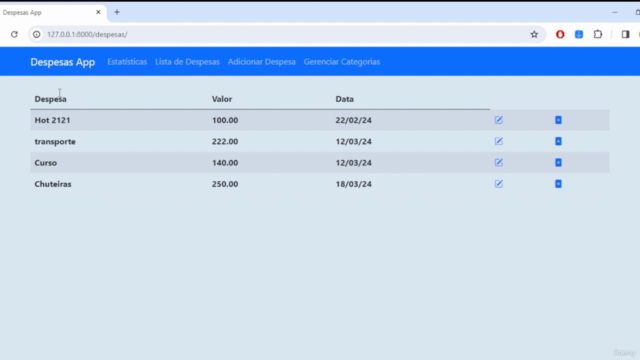
Task: Edit the Chuteiras expense
Action: 499,184
